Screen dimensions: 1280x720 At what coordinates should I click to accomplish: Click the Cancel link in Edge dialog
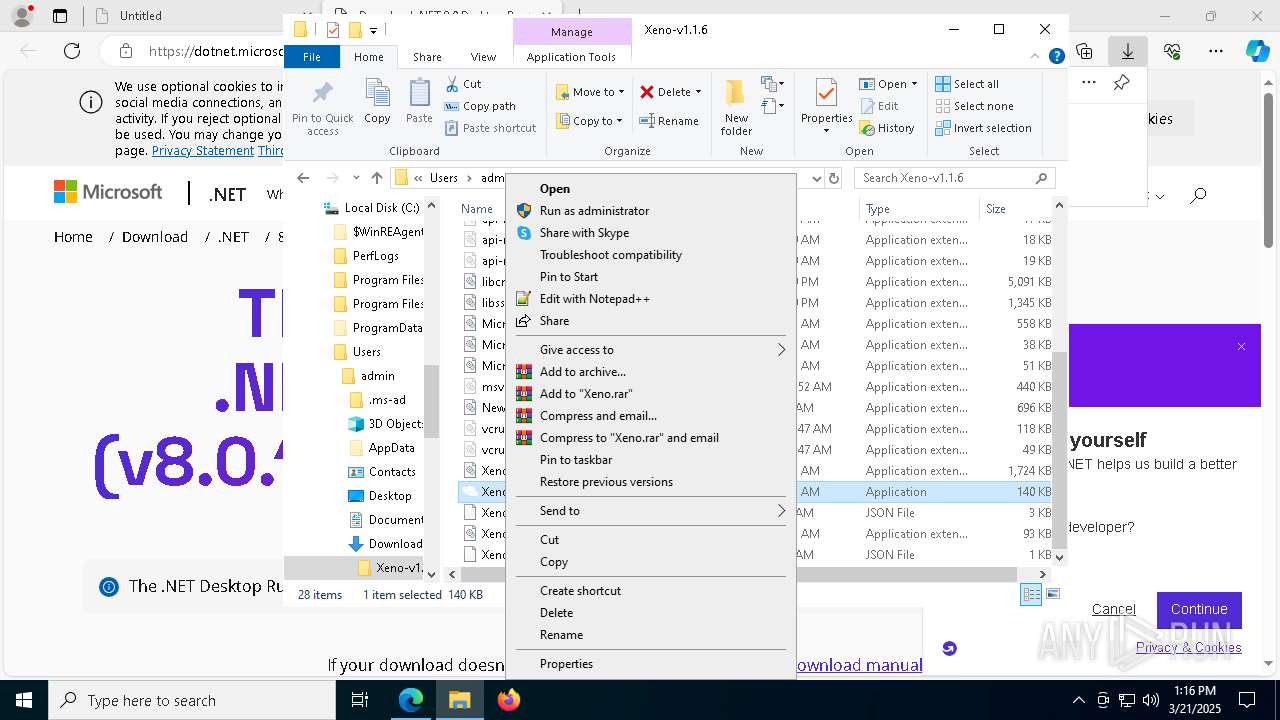click(1113, 609)
